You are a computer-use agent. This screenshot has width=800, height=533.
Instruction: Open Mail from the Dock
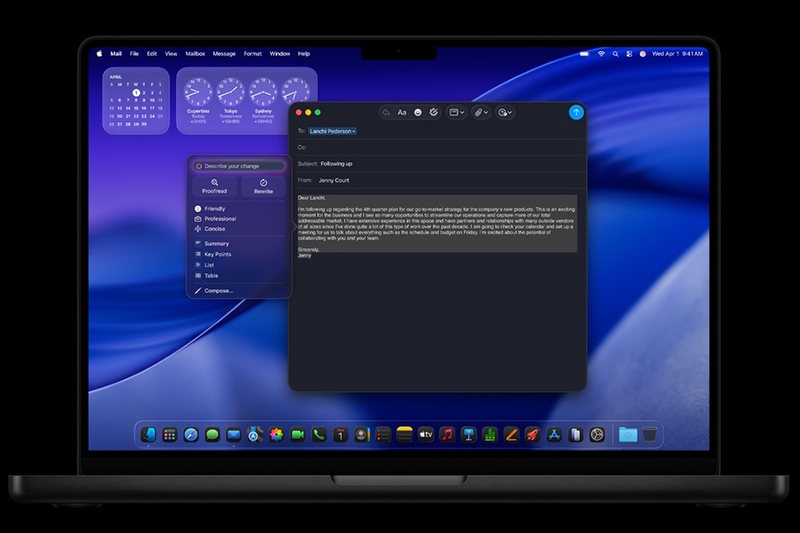tap(234, 435)
